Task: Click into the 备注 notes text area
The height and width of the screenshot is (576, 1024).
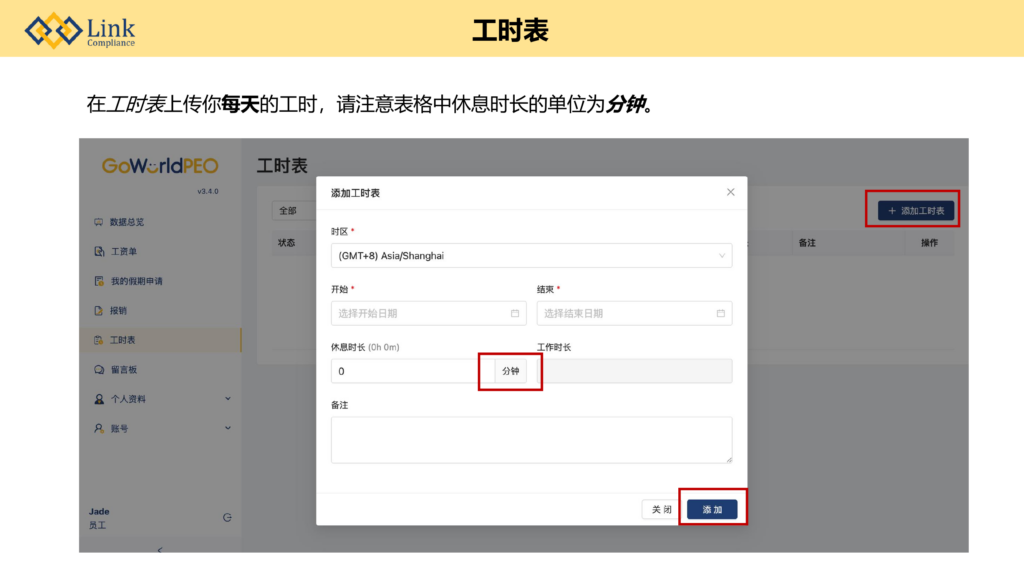Action: (x=531, y=440)
